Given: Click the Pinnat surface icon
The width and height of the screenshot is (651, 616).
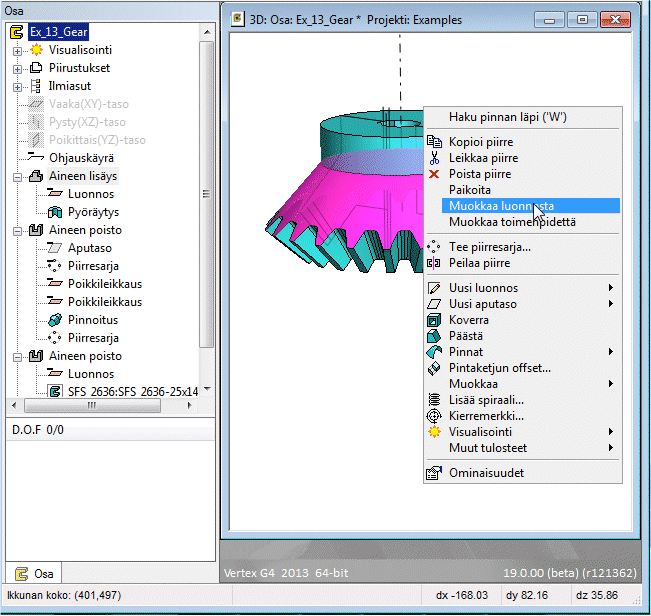Looking at the screenshot, I should click(x=434, y=352).
